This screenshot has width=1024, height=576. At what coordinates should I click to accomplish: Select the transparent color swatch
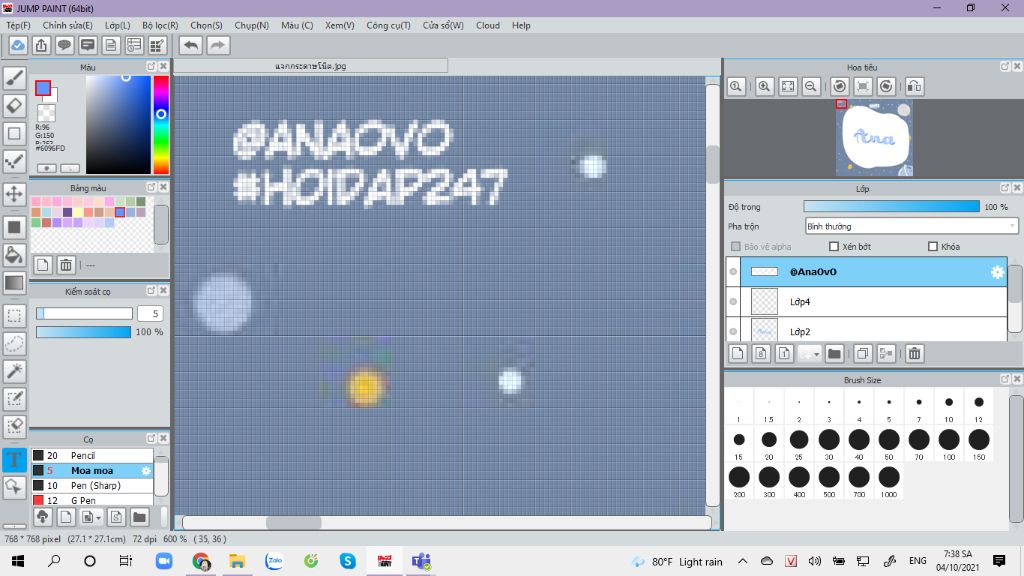coord(46,113)
